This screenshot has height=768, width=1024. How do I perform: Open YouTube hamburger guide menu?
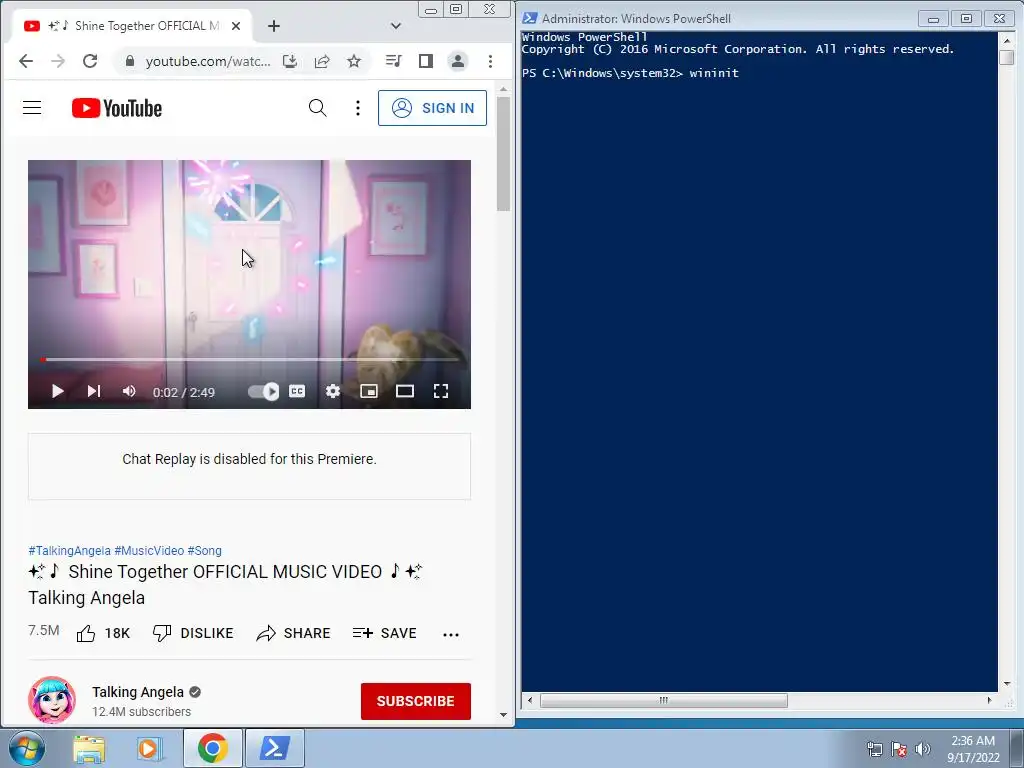pos(32,108)
